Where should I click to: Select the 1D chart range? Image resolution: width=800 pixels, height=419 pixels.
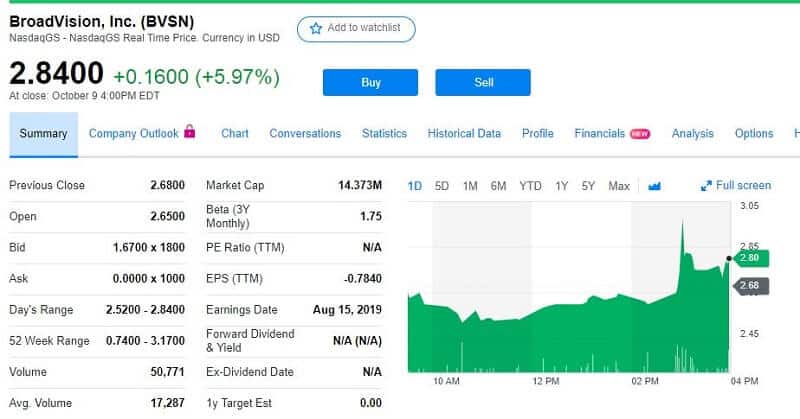click(x=415, y=186)
